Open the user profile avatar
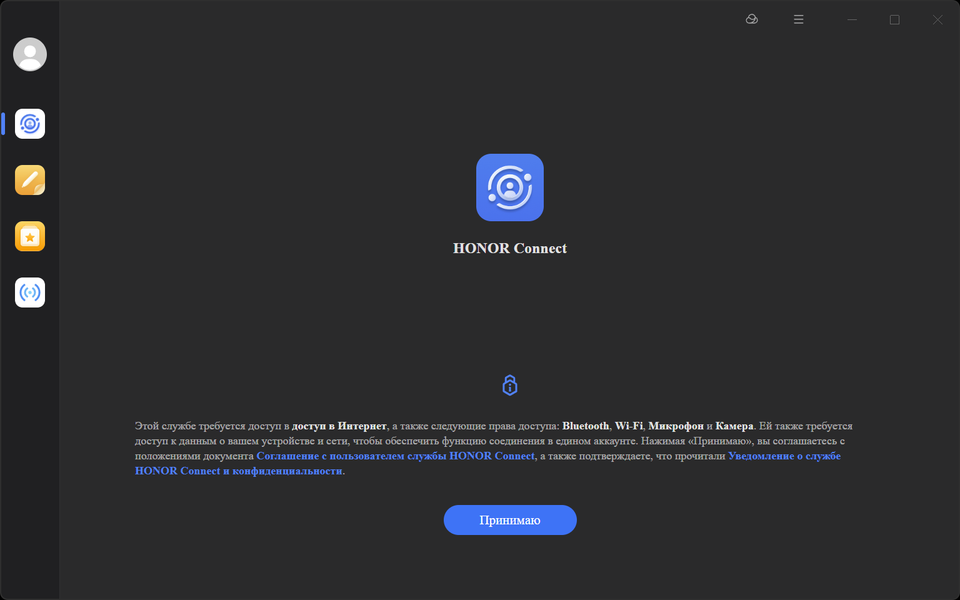 point(30,54)
